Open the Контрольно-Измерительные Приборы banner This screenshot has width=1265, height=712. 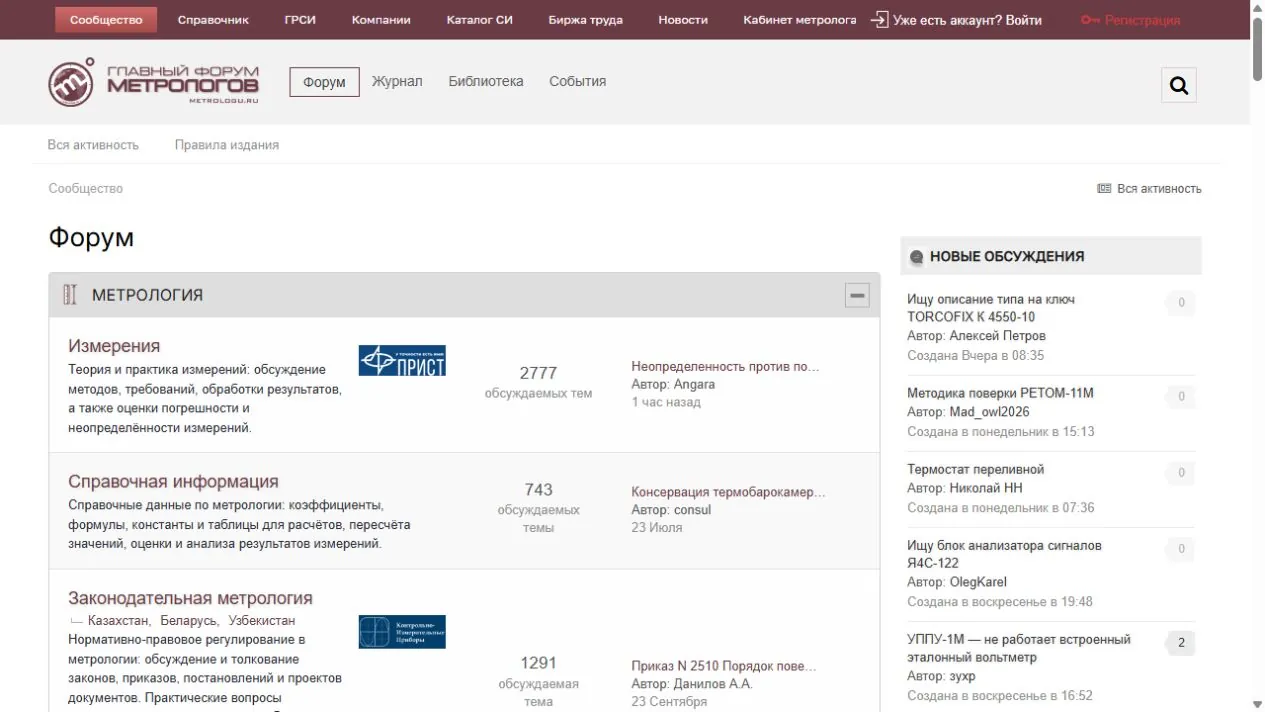(x=402, y=631)
